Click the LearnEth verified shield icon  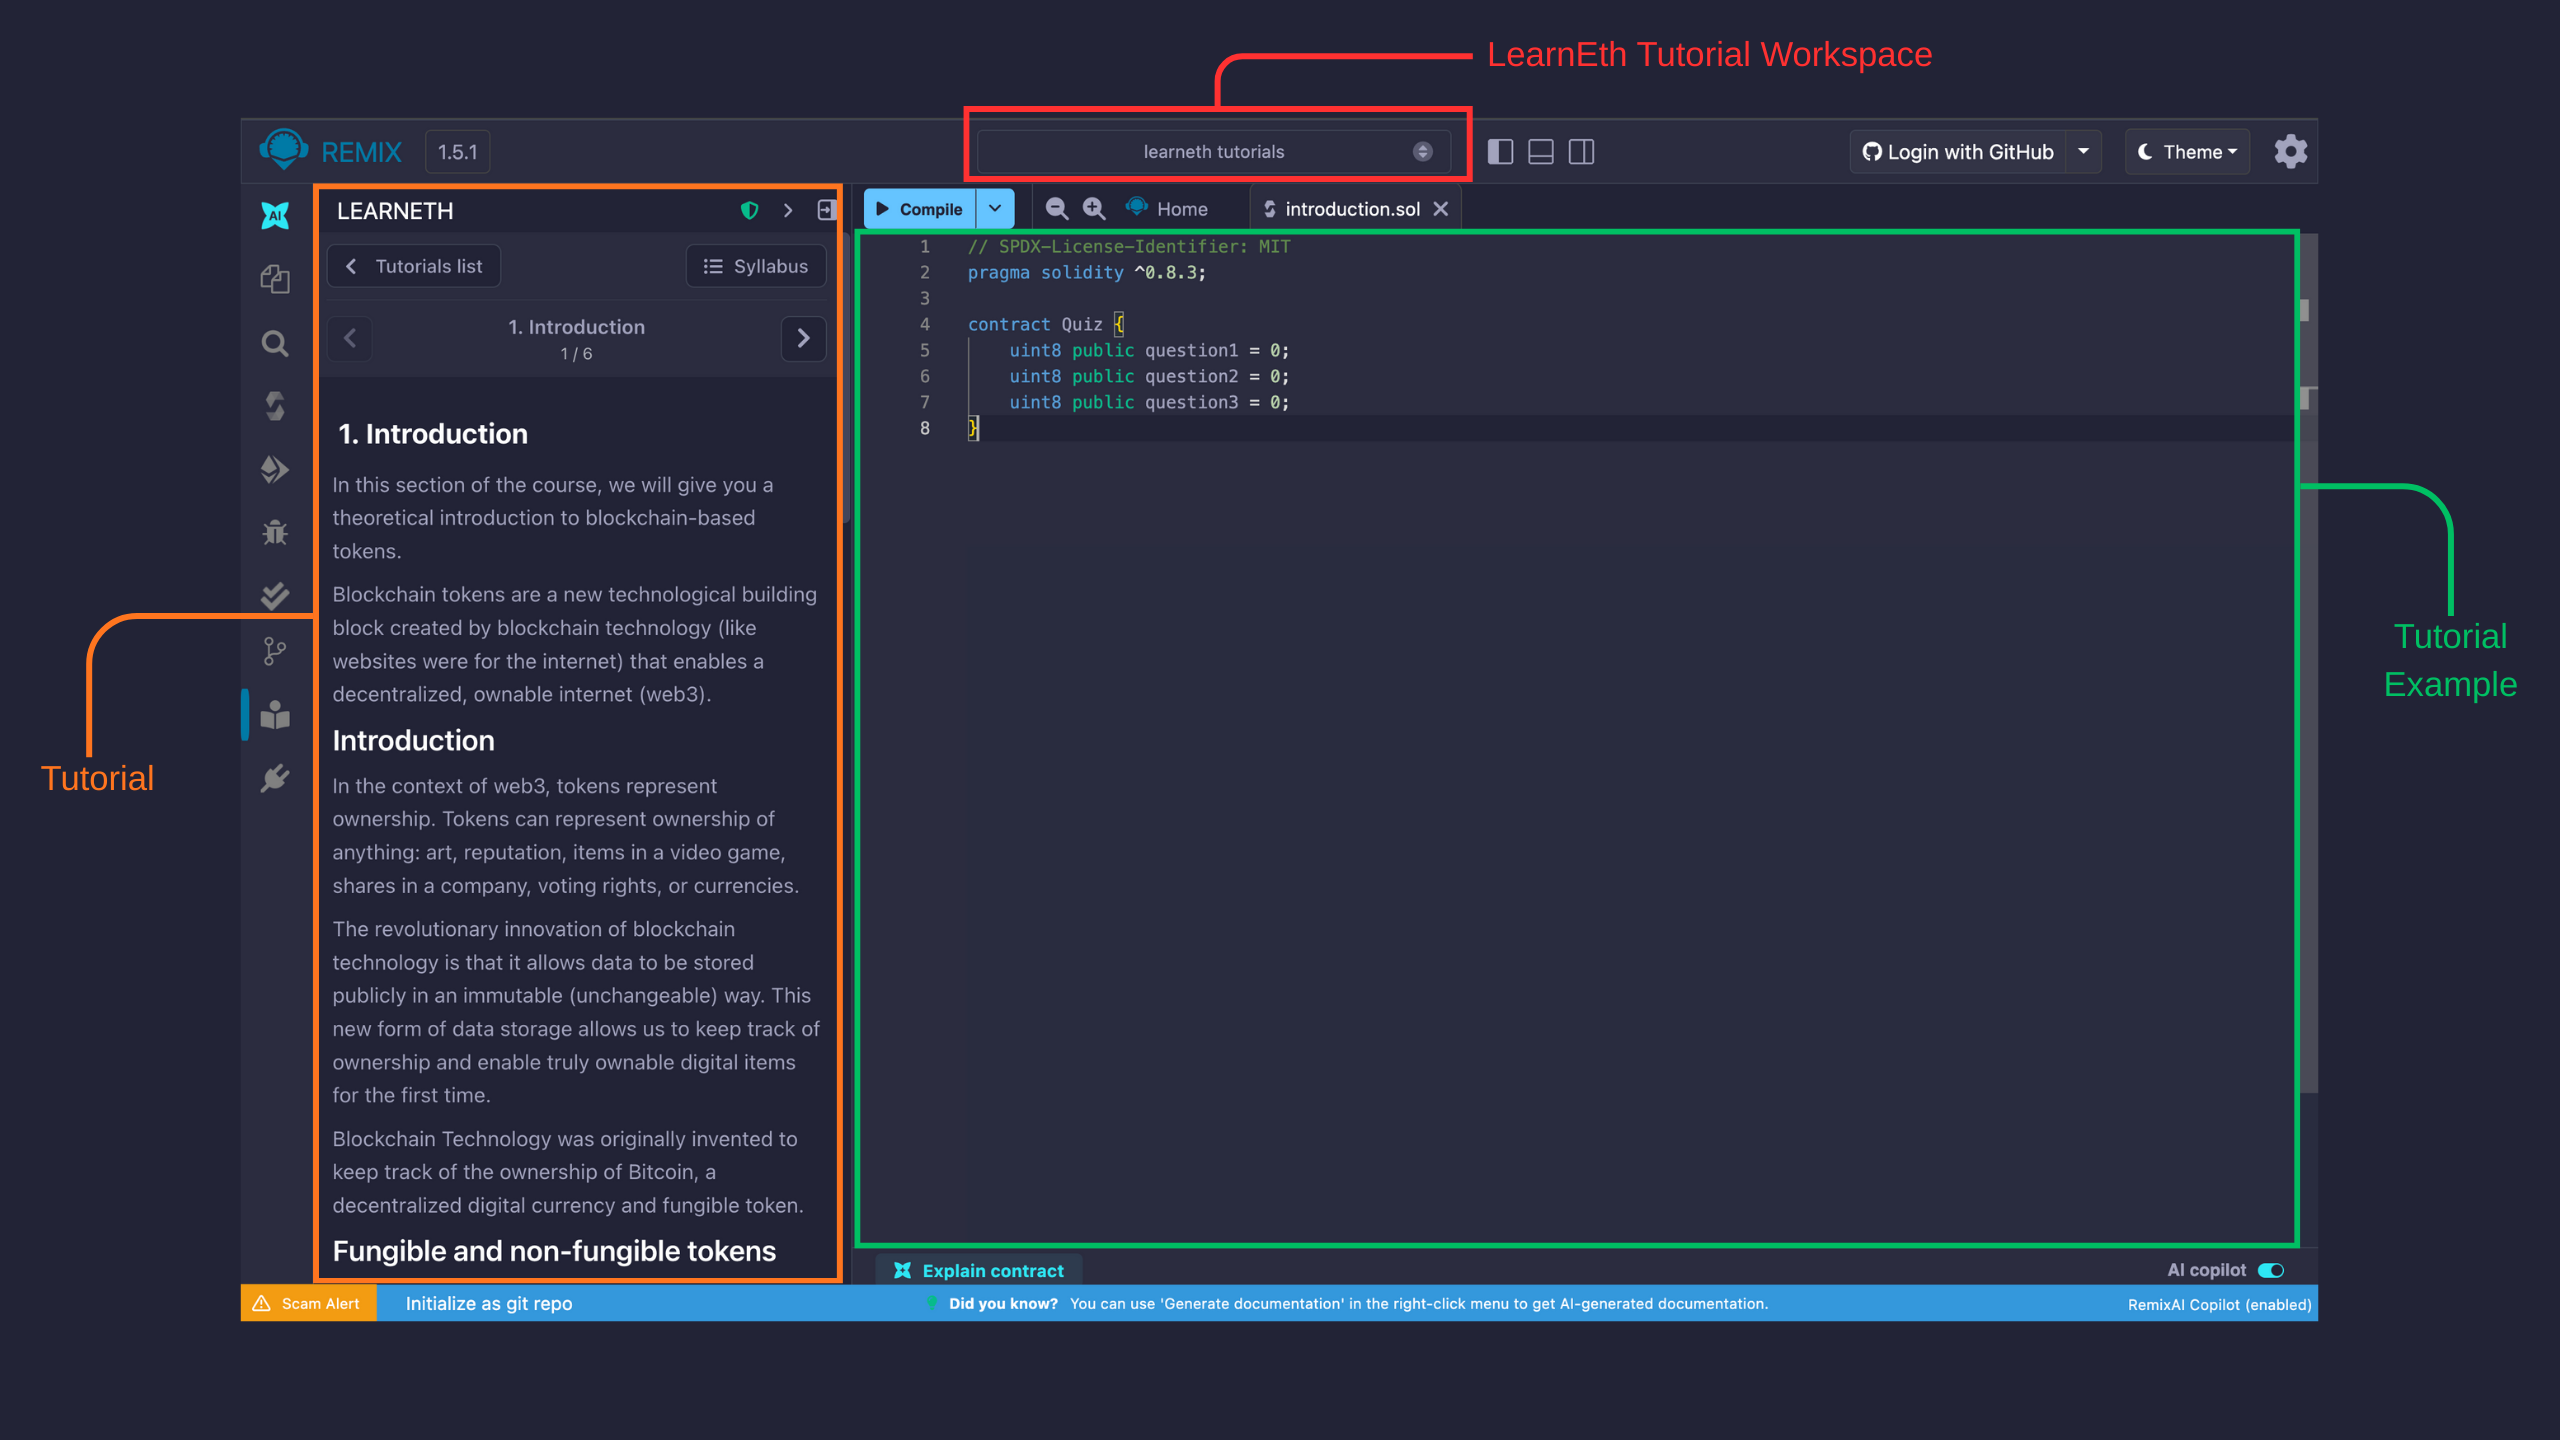click(750, 210)
